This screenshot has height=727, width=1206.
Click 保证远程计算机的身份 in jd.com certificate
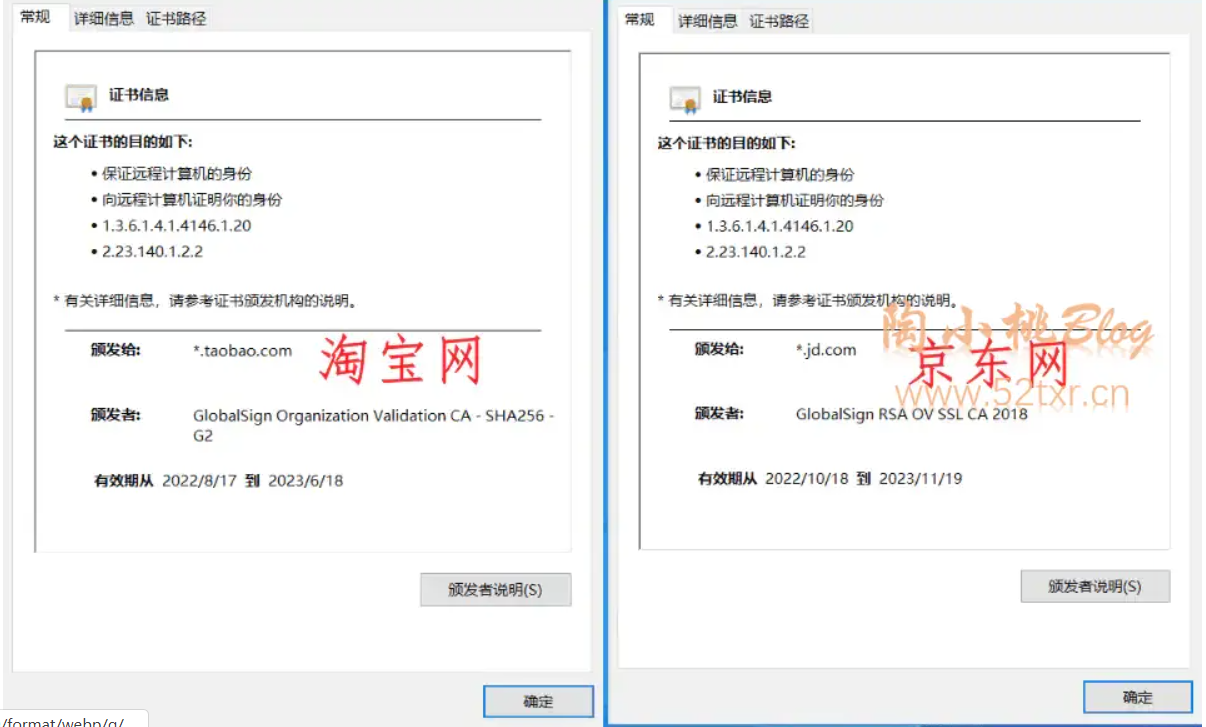click(x=781, y=175)
